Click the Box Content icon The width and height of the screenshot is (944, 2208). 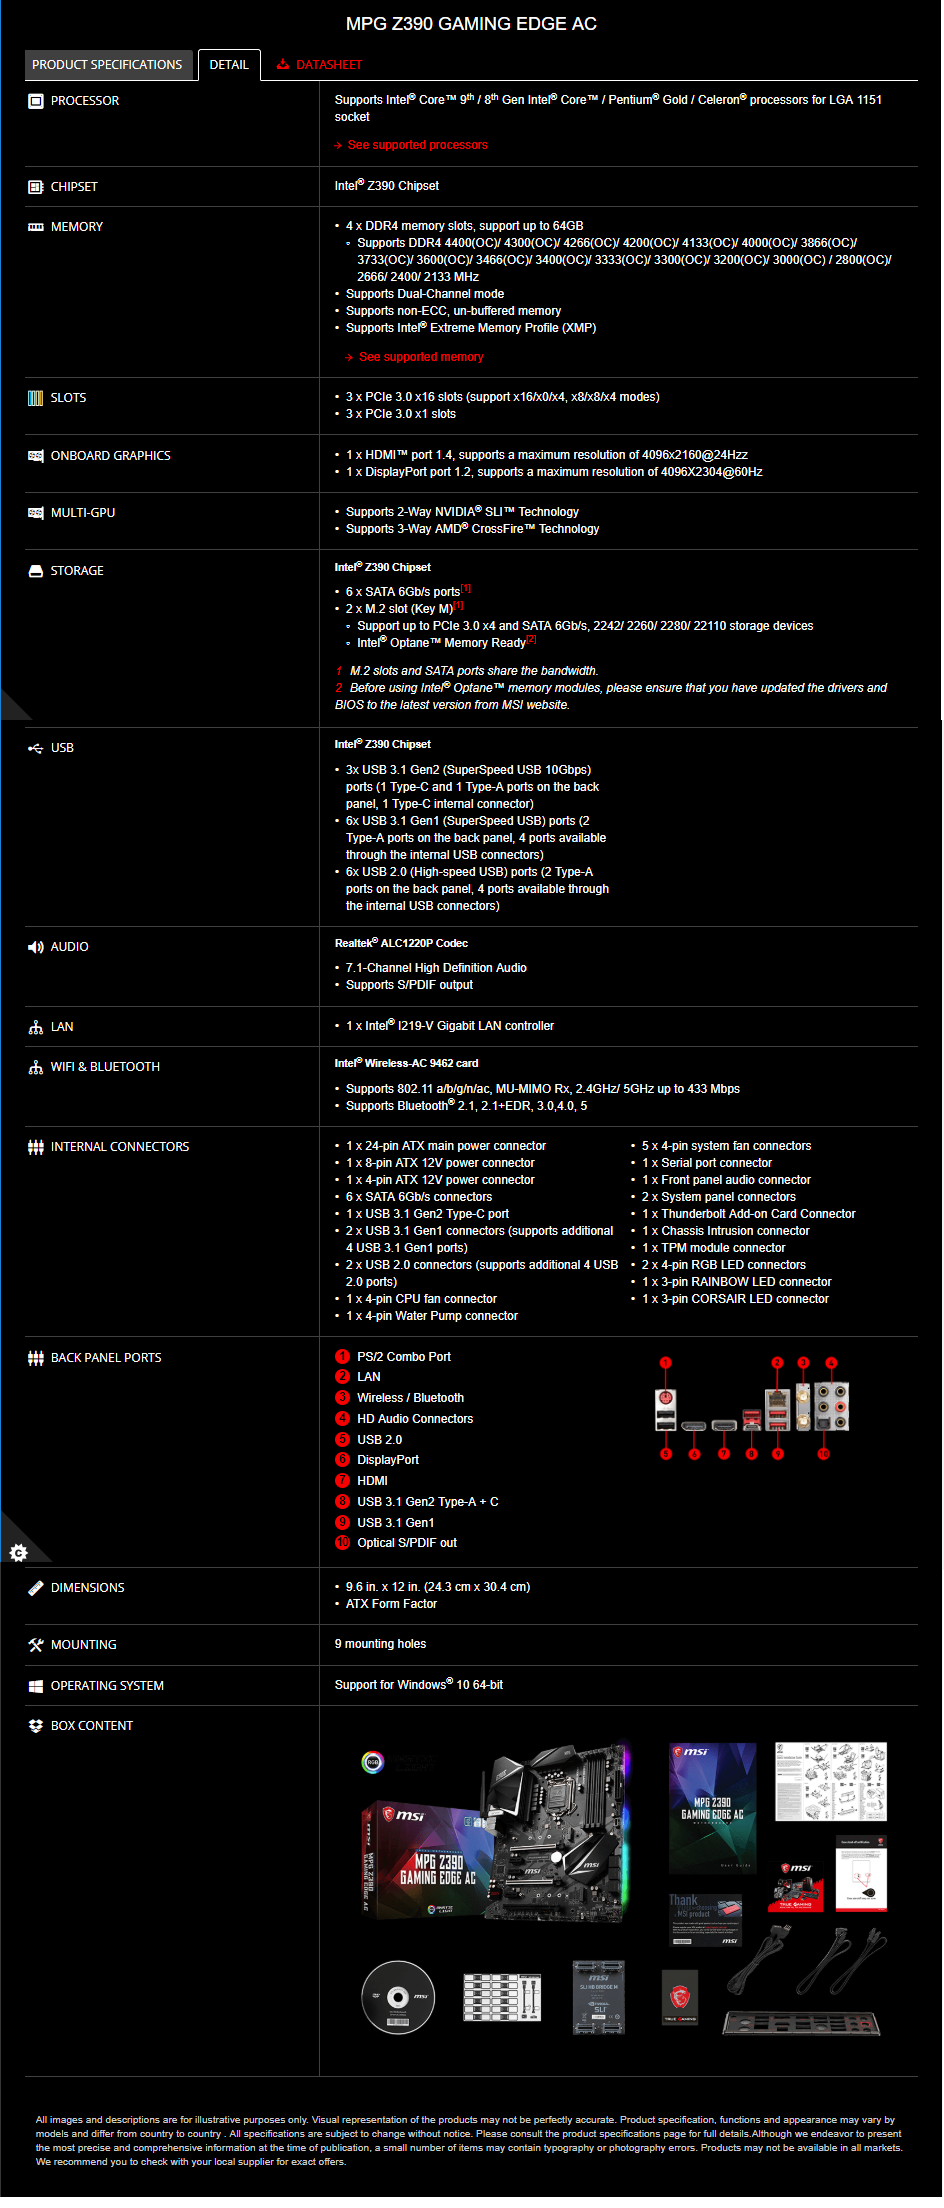pos(36,1726)
